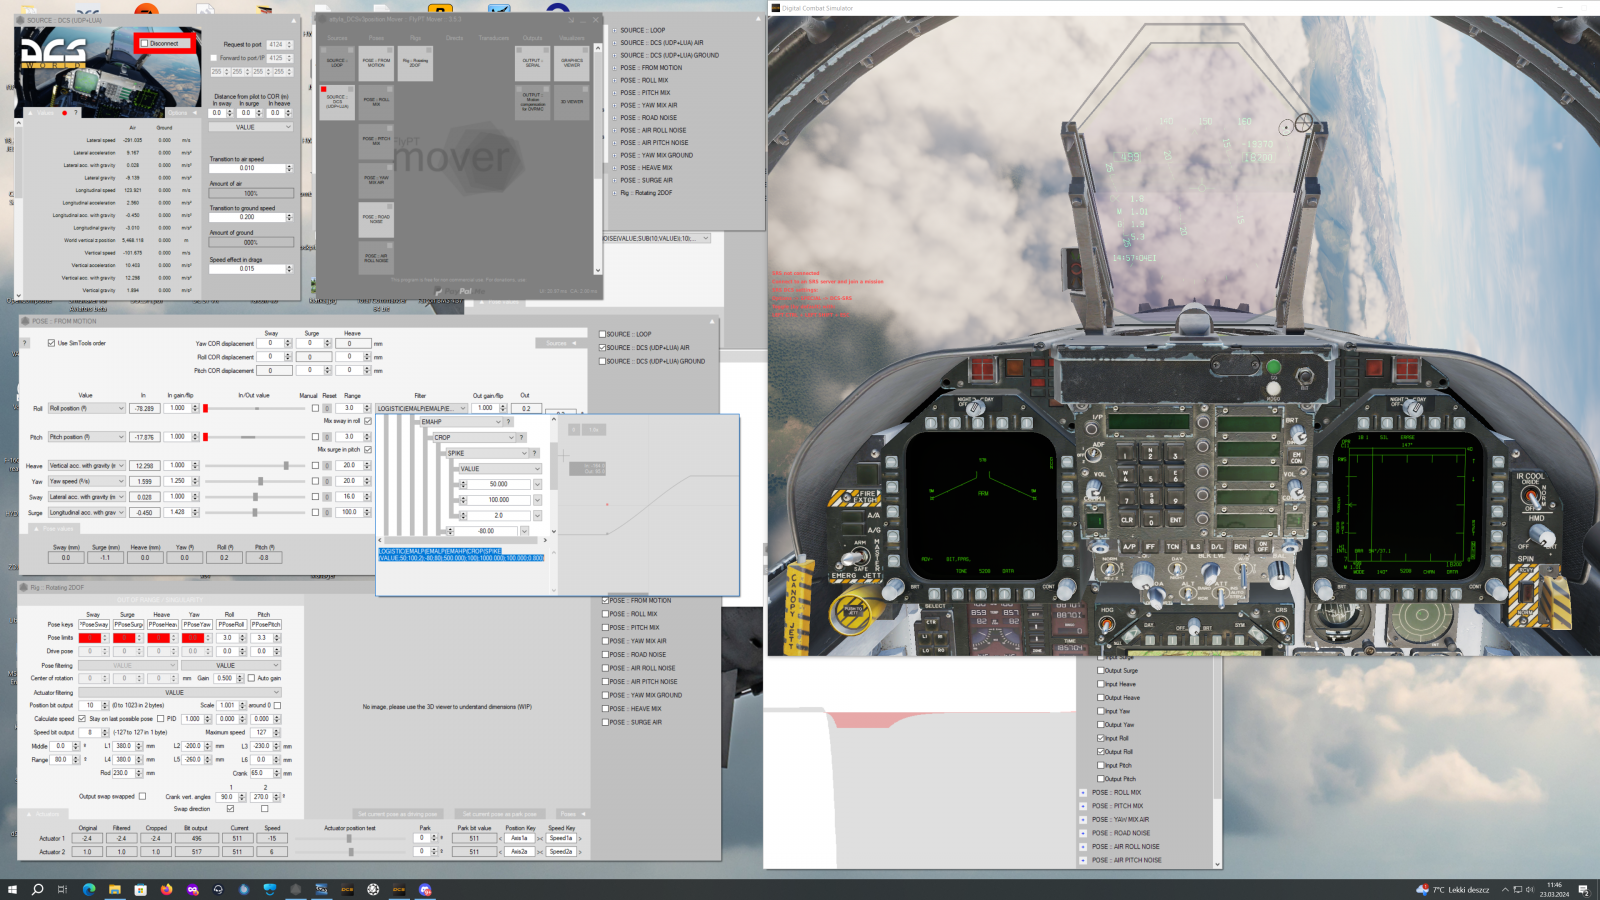
Task: Open SPIKE filter type dropdown
Action: (x=487, y=453)
